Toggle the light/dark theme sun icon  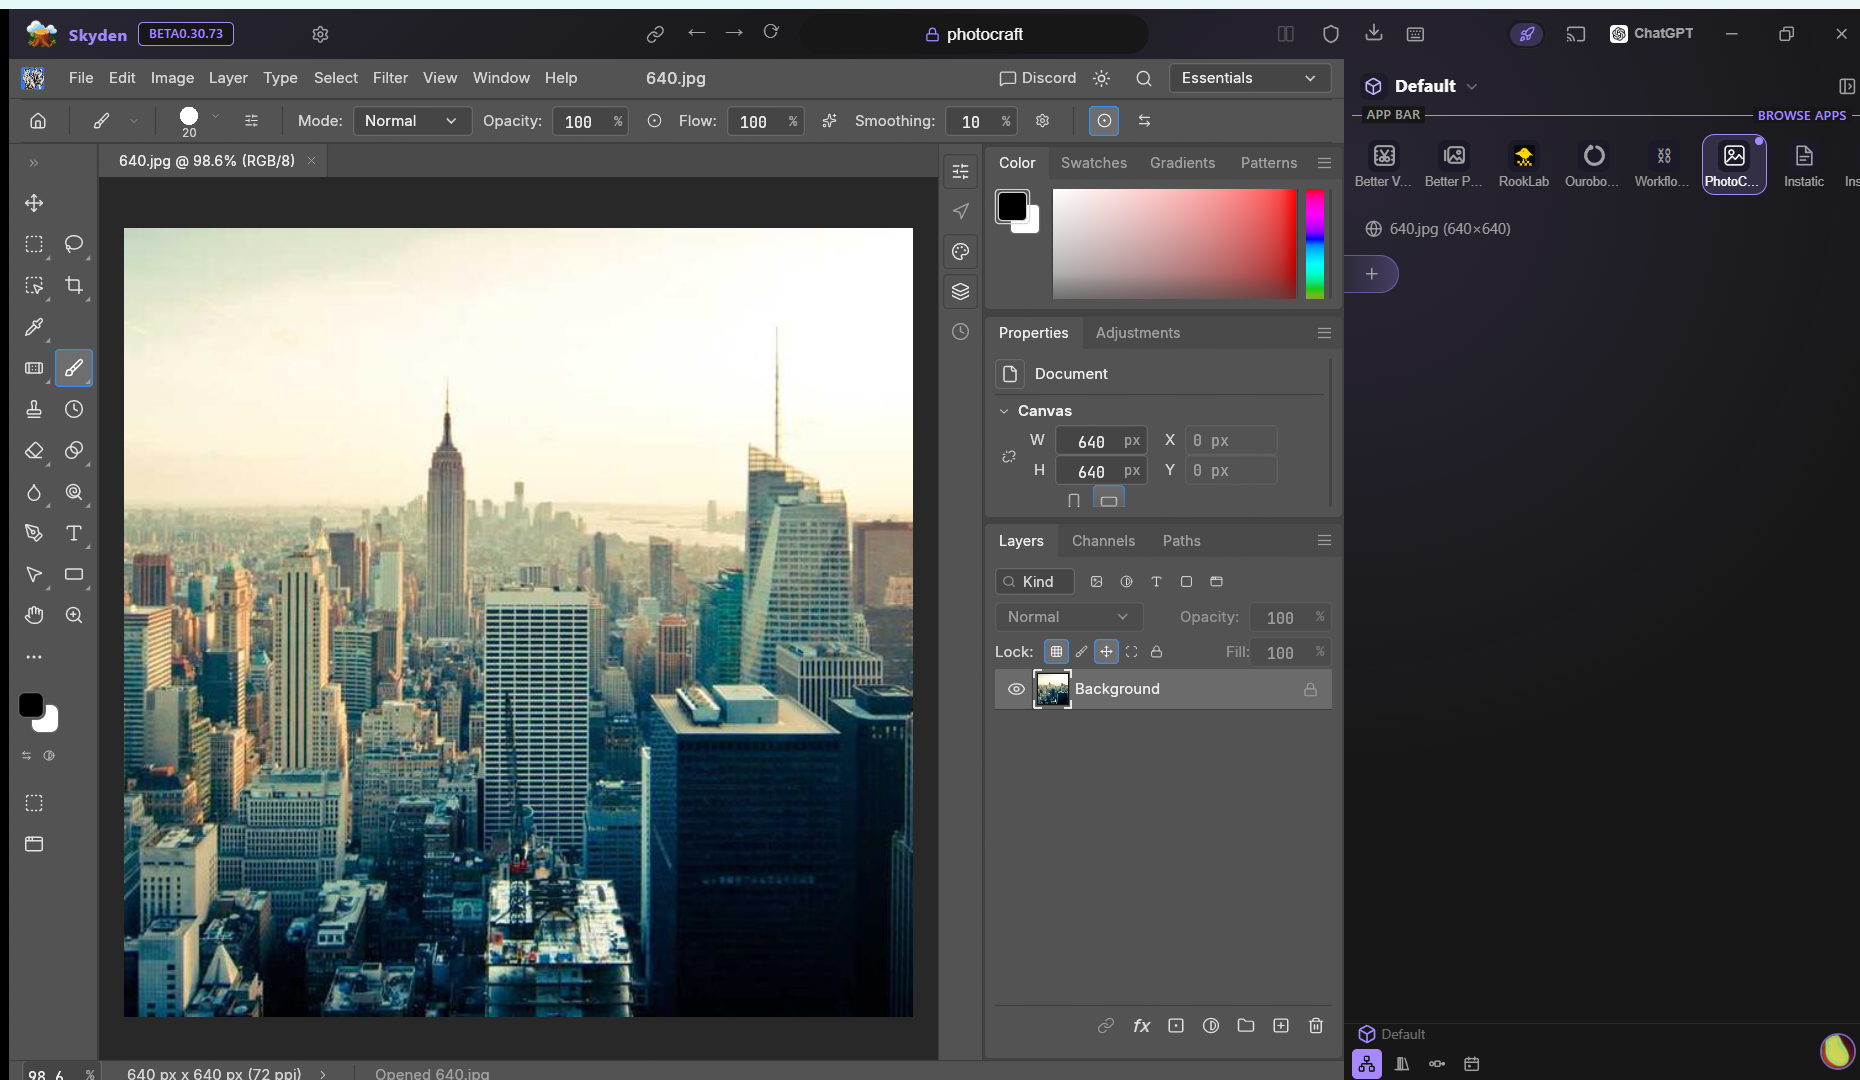(1102, 78)
